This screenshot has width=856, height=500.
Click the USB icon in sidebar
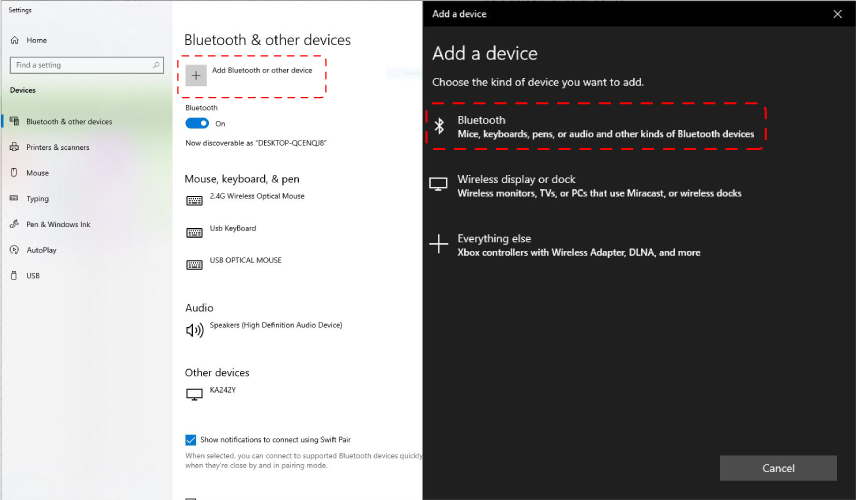pos(15,275)
